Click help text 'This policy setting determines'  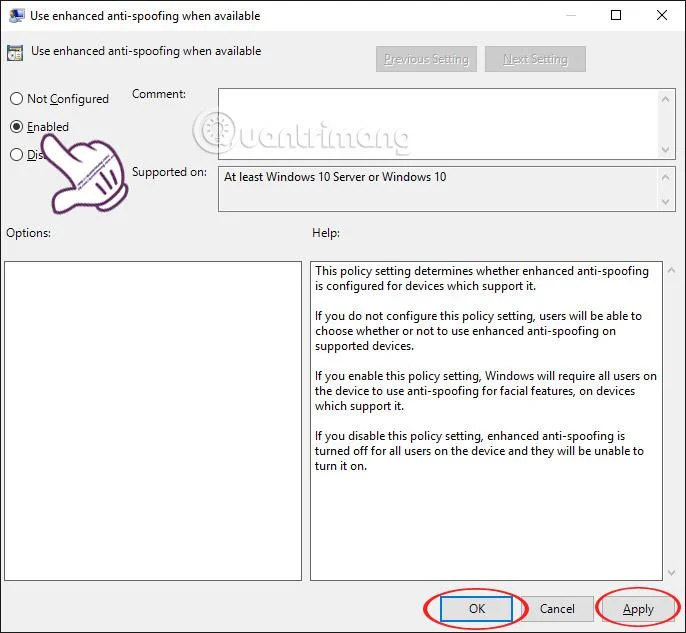click(x=481, y=278)
